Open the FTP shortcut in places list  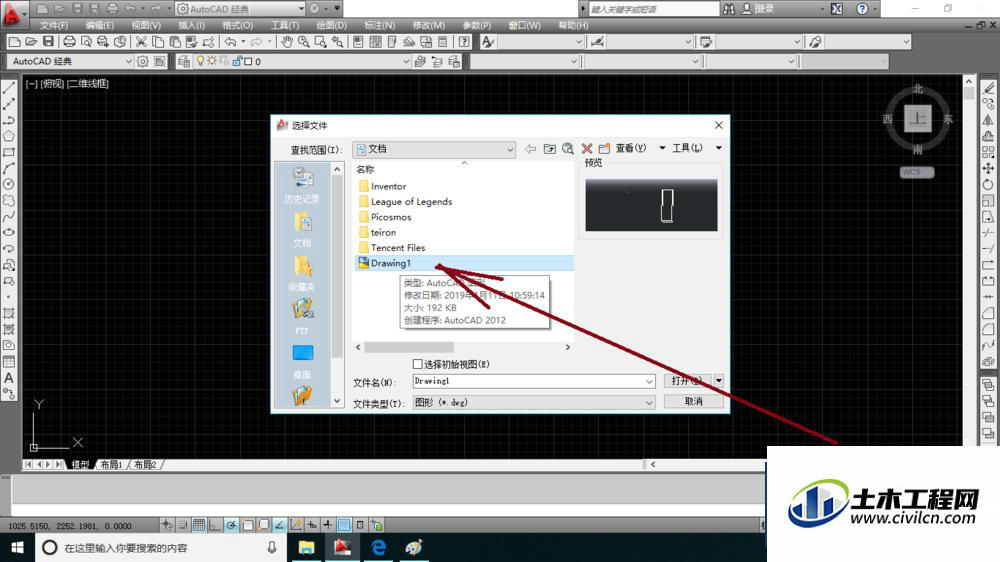click(302, 316)
